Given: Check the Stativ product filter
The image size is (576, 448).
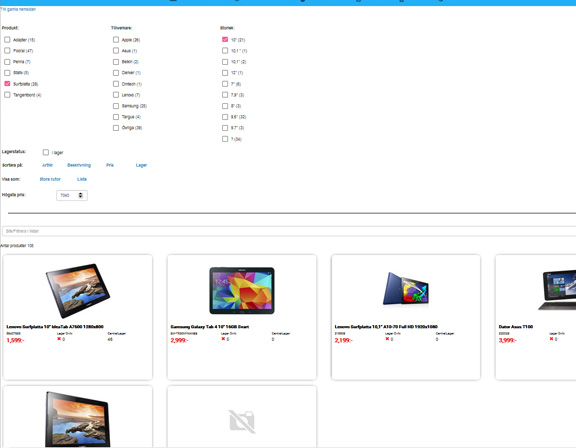Looking at the screenshot, I should point(7,73).
